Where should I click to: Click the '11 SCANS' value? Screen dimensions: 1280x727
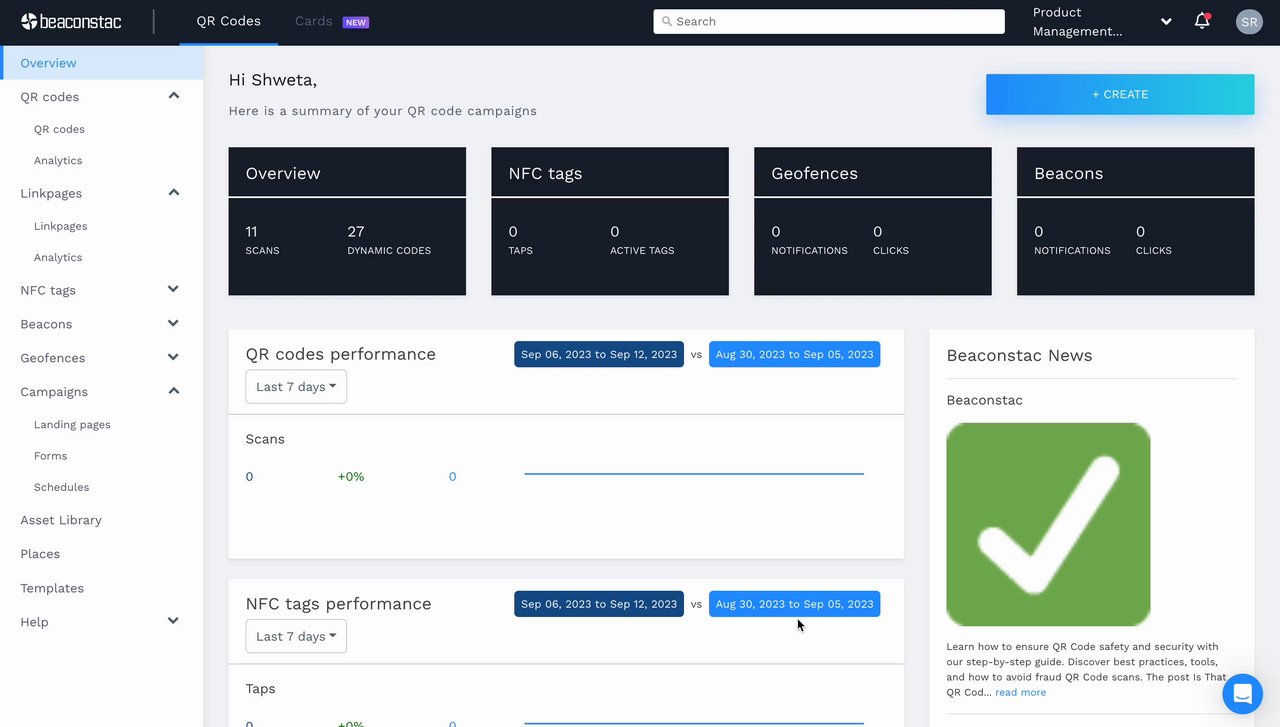click(263, 240)
